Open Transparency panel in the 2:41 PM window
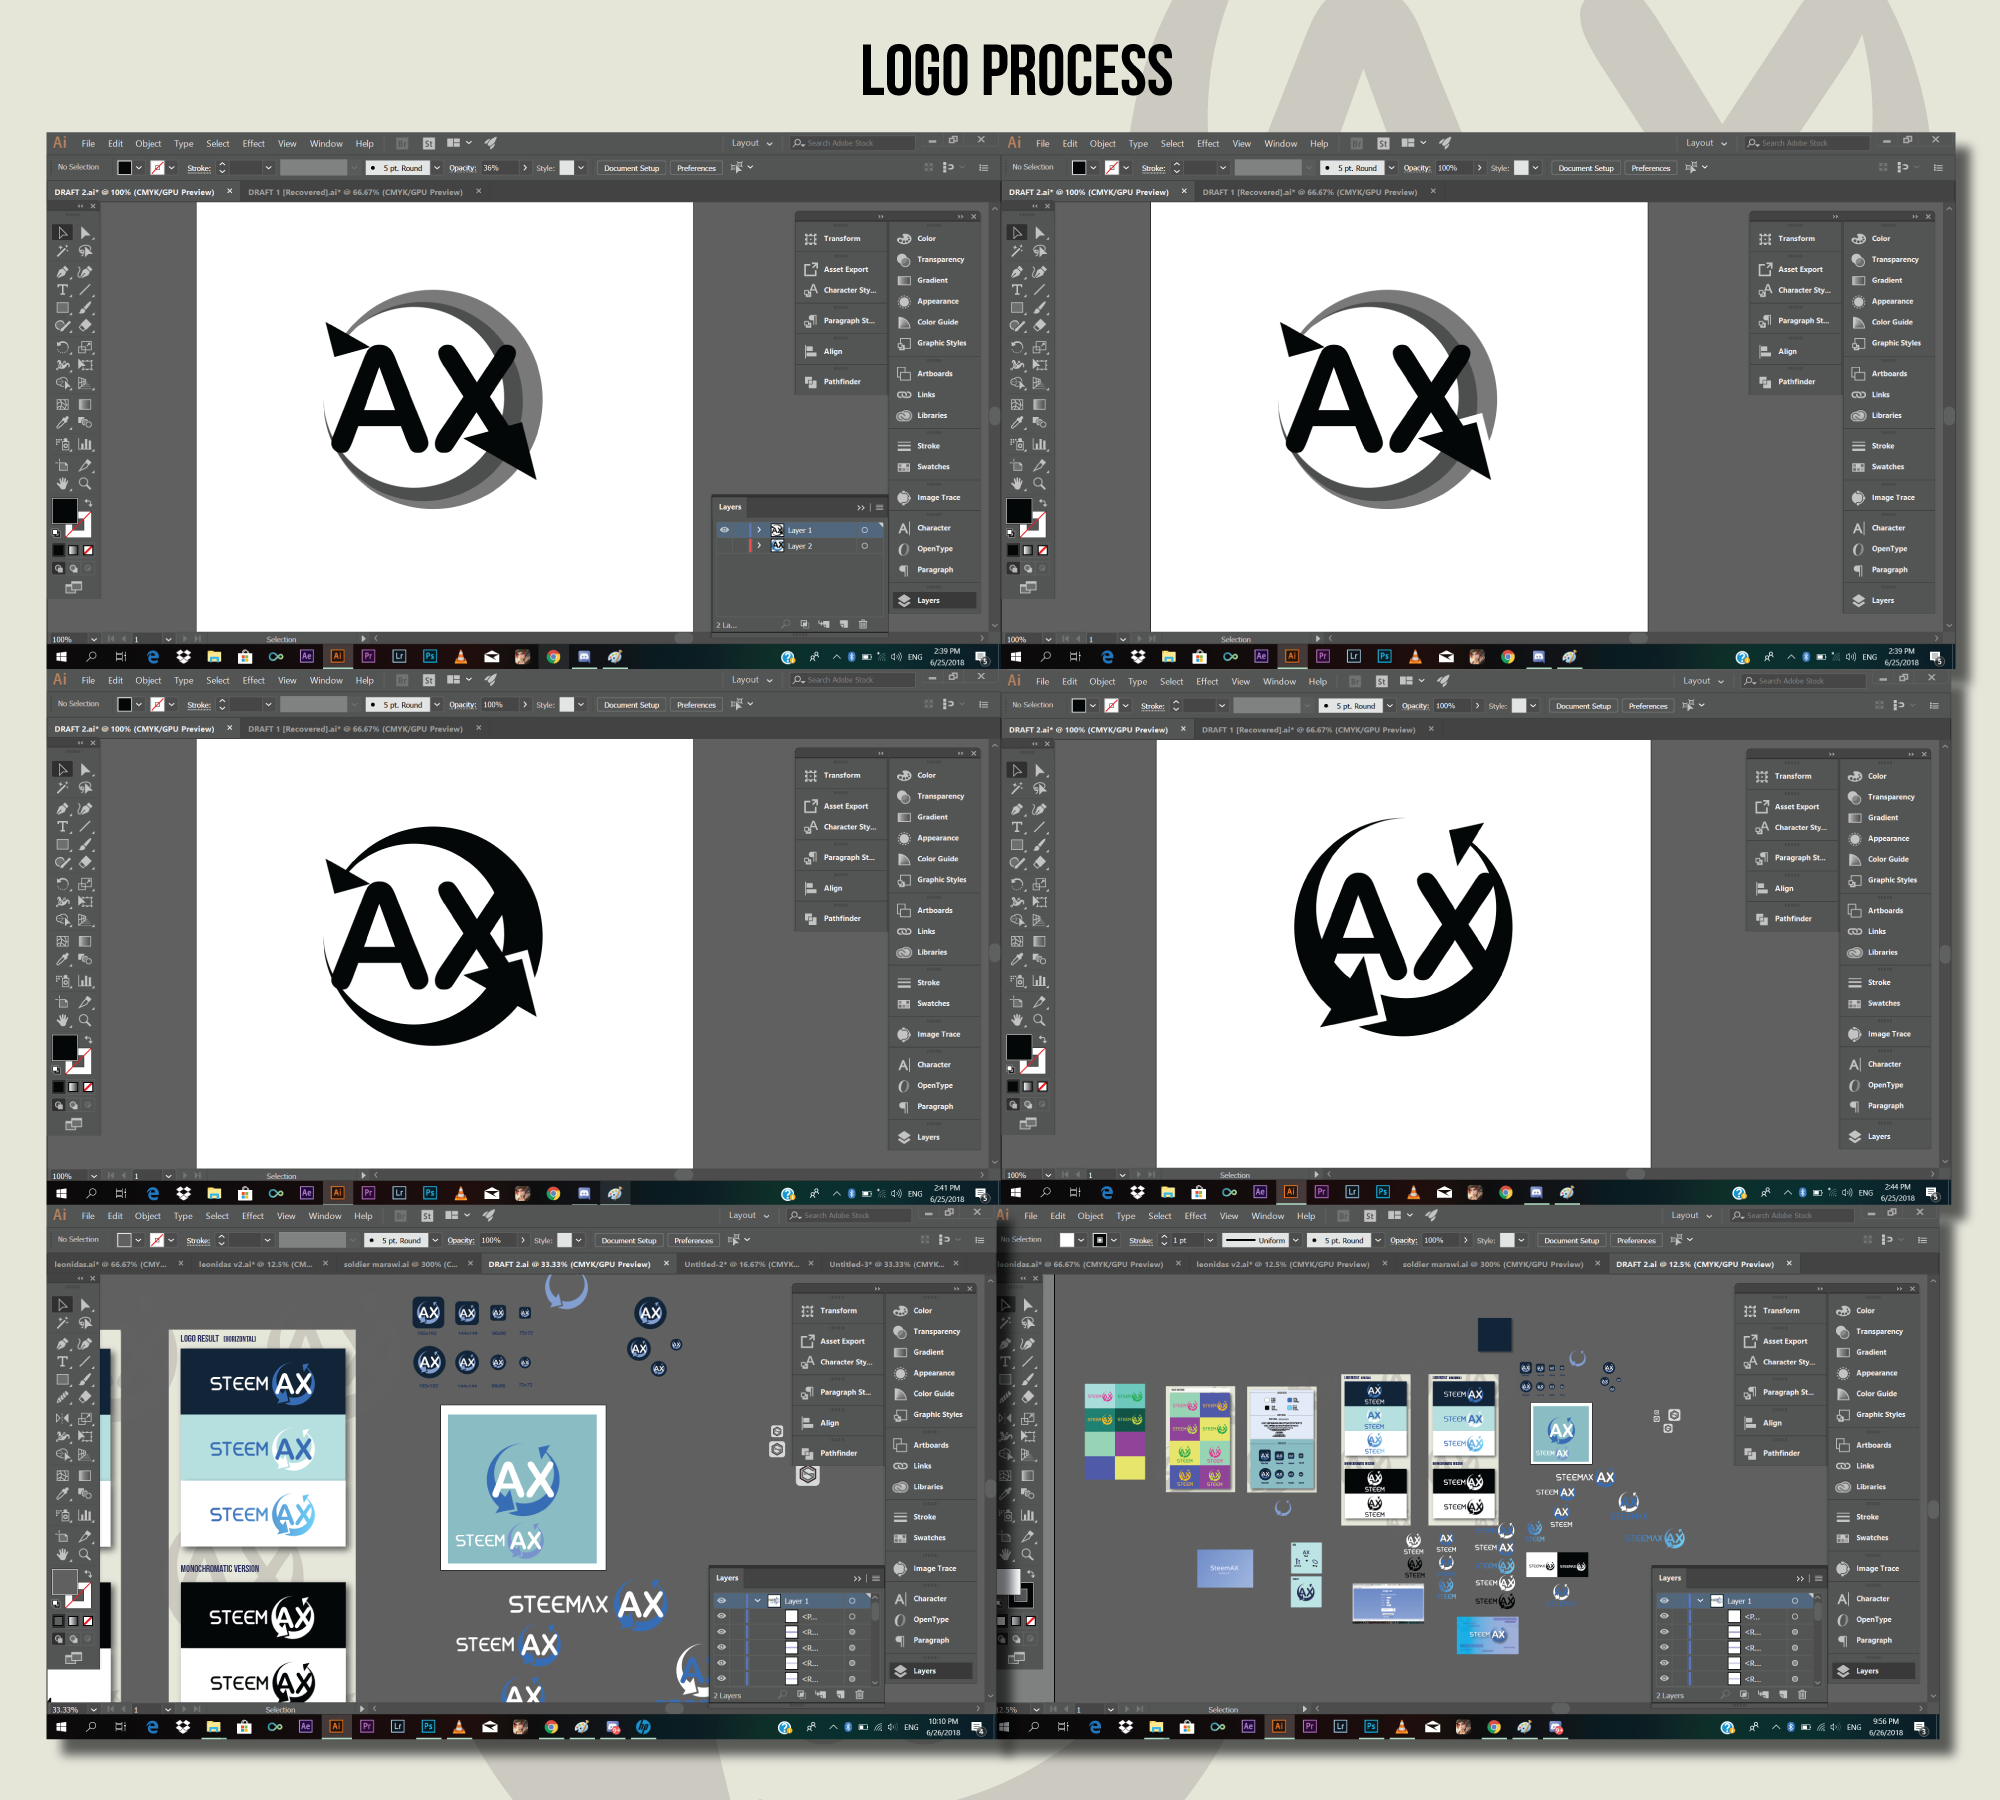2000x1800 pixels. click(931, 796)
